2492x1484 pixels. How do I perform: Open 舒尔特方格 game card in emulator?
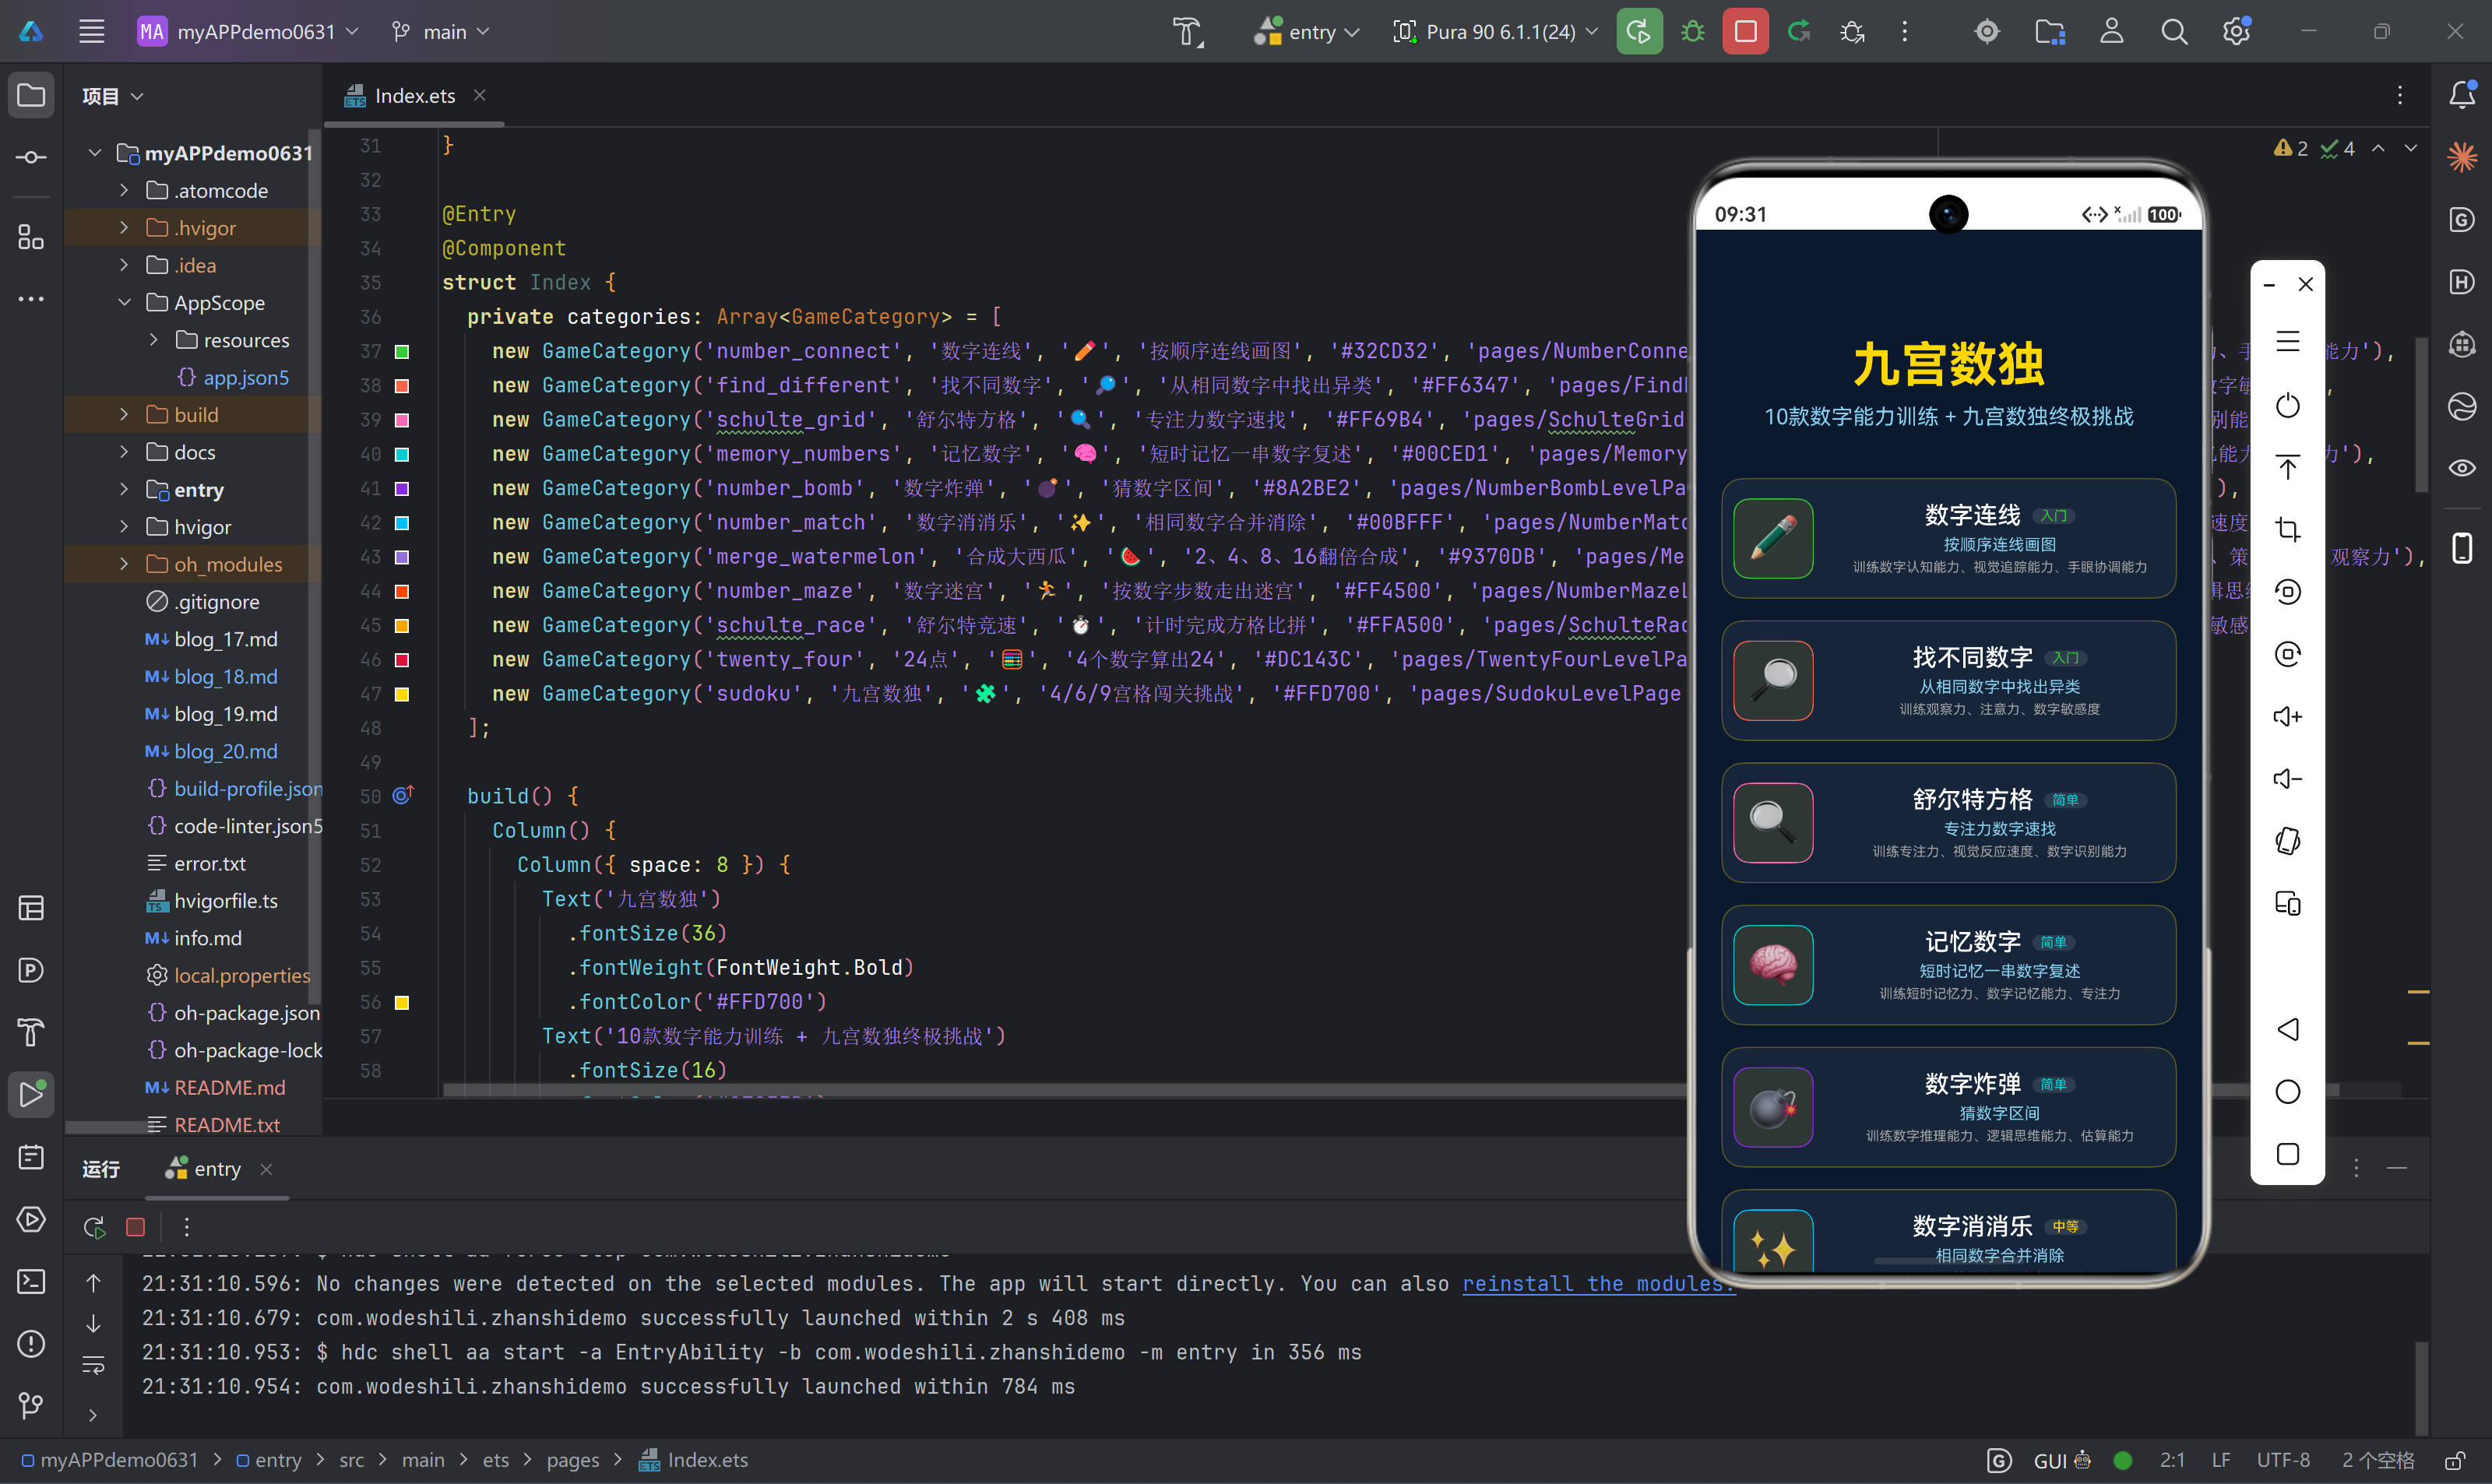point(1948,822)
